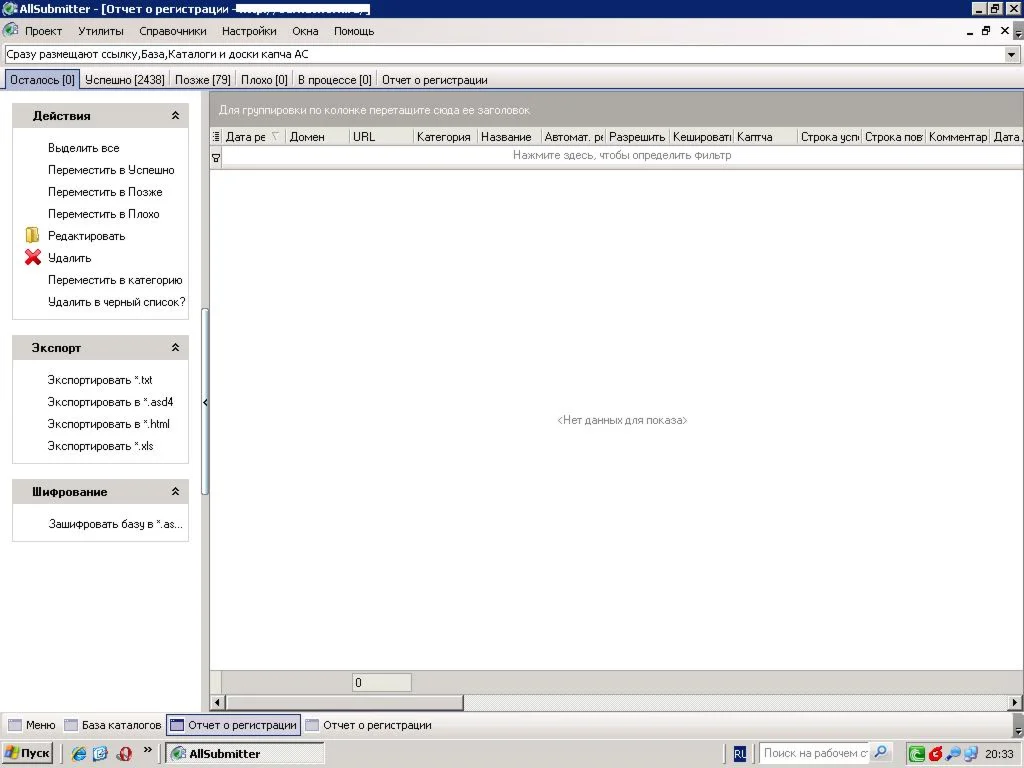Open the grid column chooser icon
The image size is (1024, 768).
216,136
